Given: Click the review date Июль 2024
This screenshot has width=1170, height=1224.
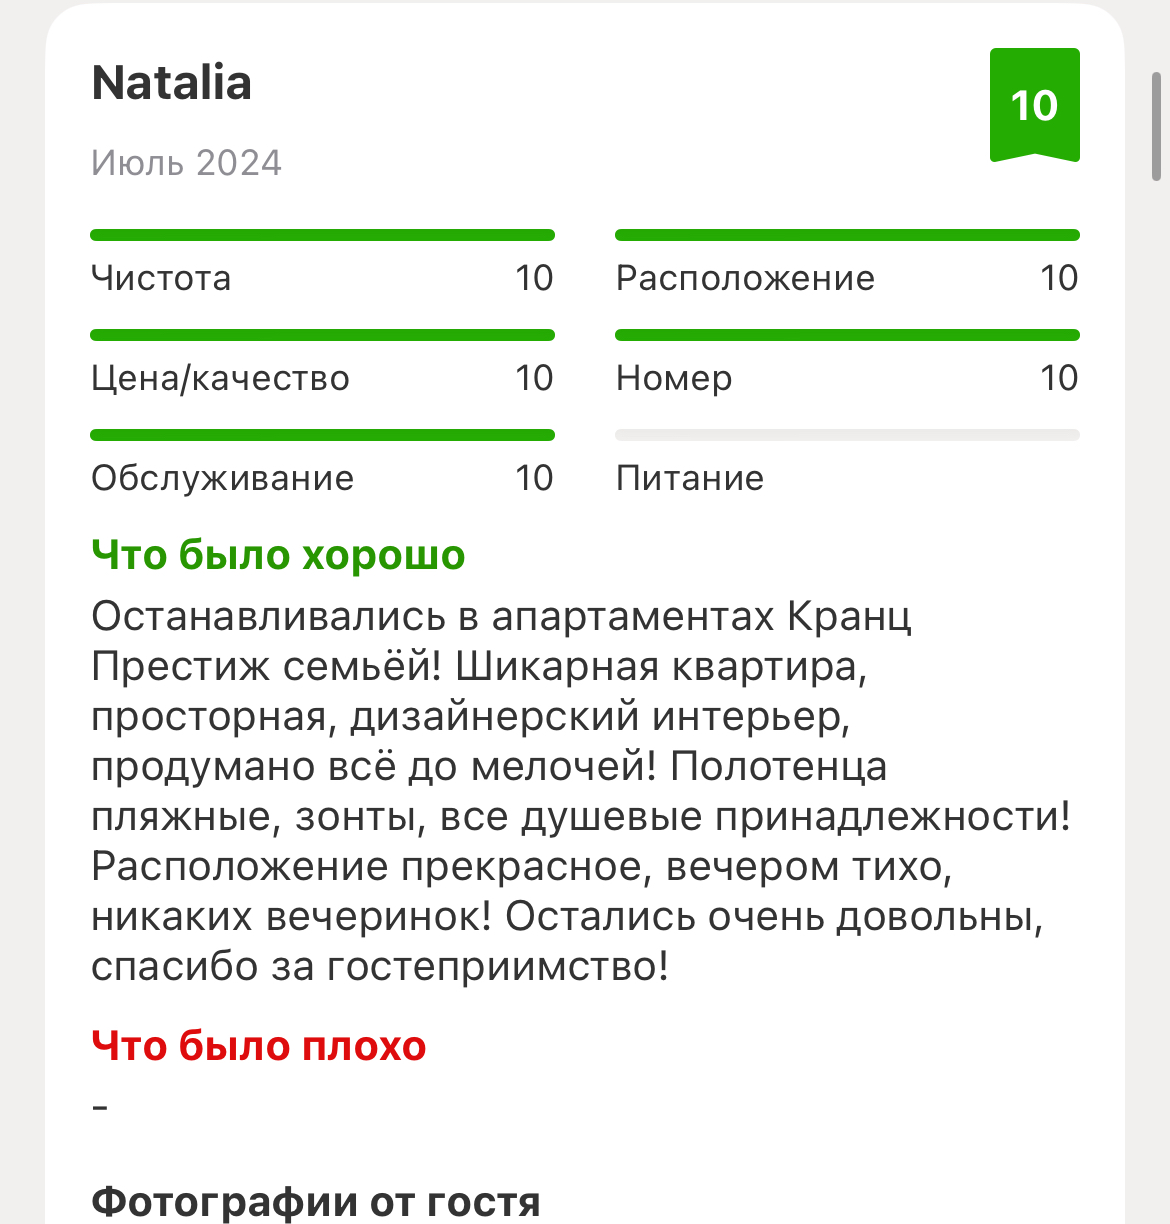Looking at the screenshot, I should (186, 163).
